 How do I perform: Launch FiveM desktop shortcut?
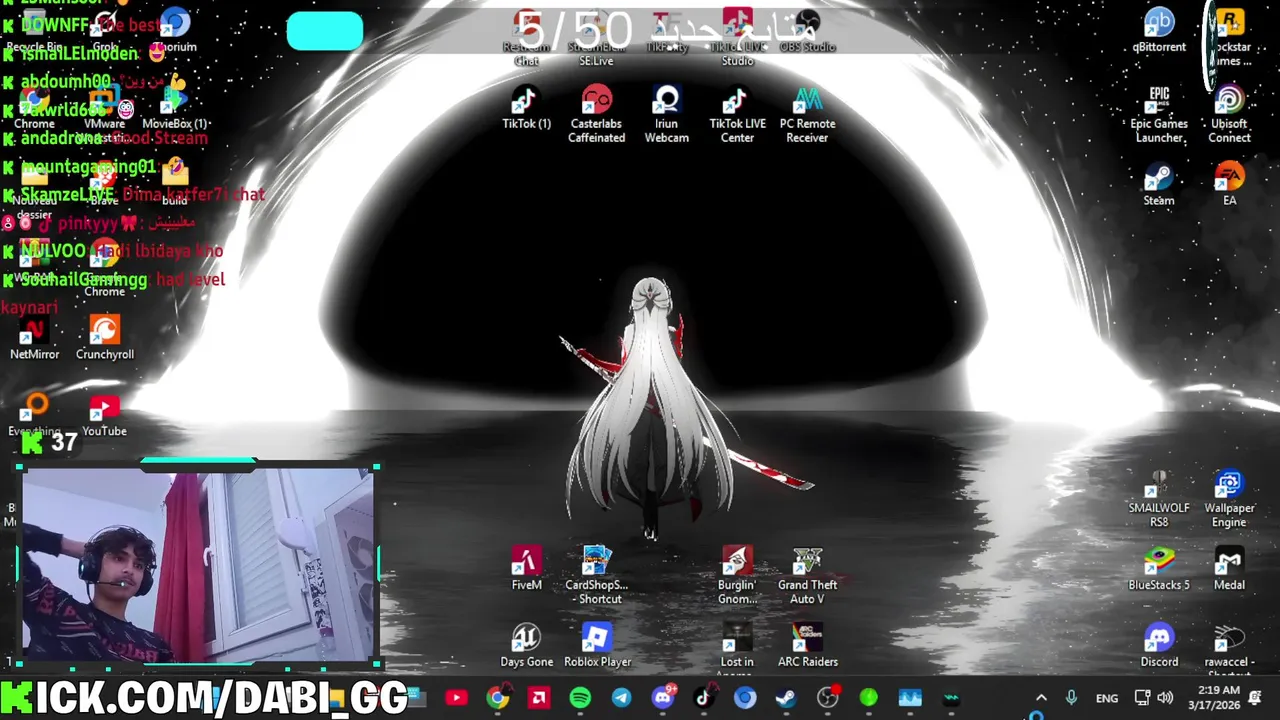click(526, 568)
